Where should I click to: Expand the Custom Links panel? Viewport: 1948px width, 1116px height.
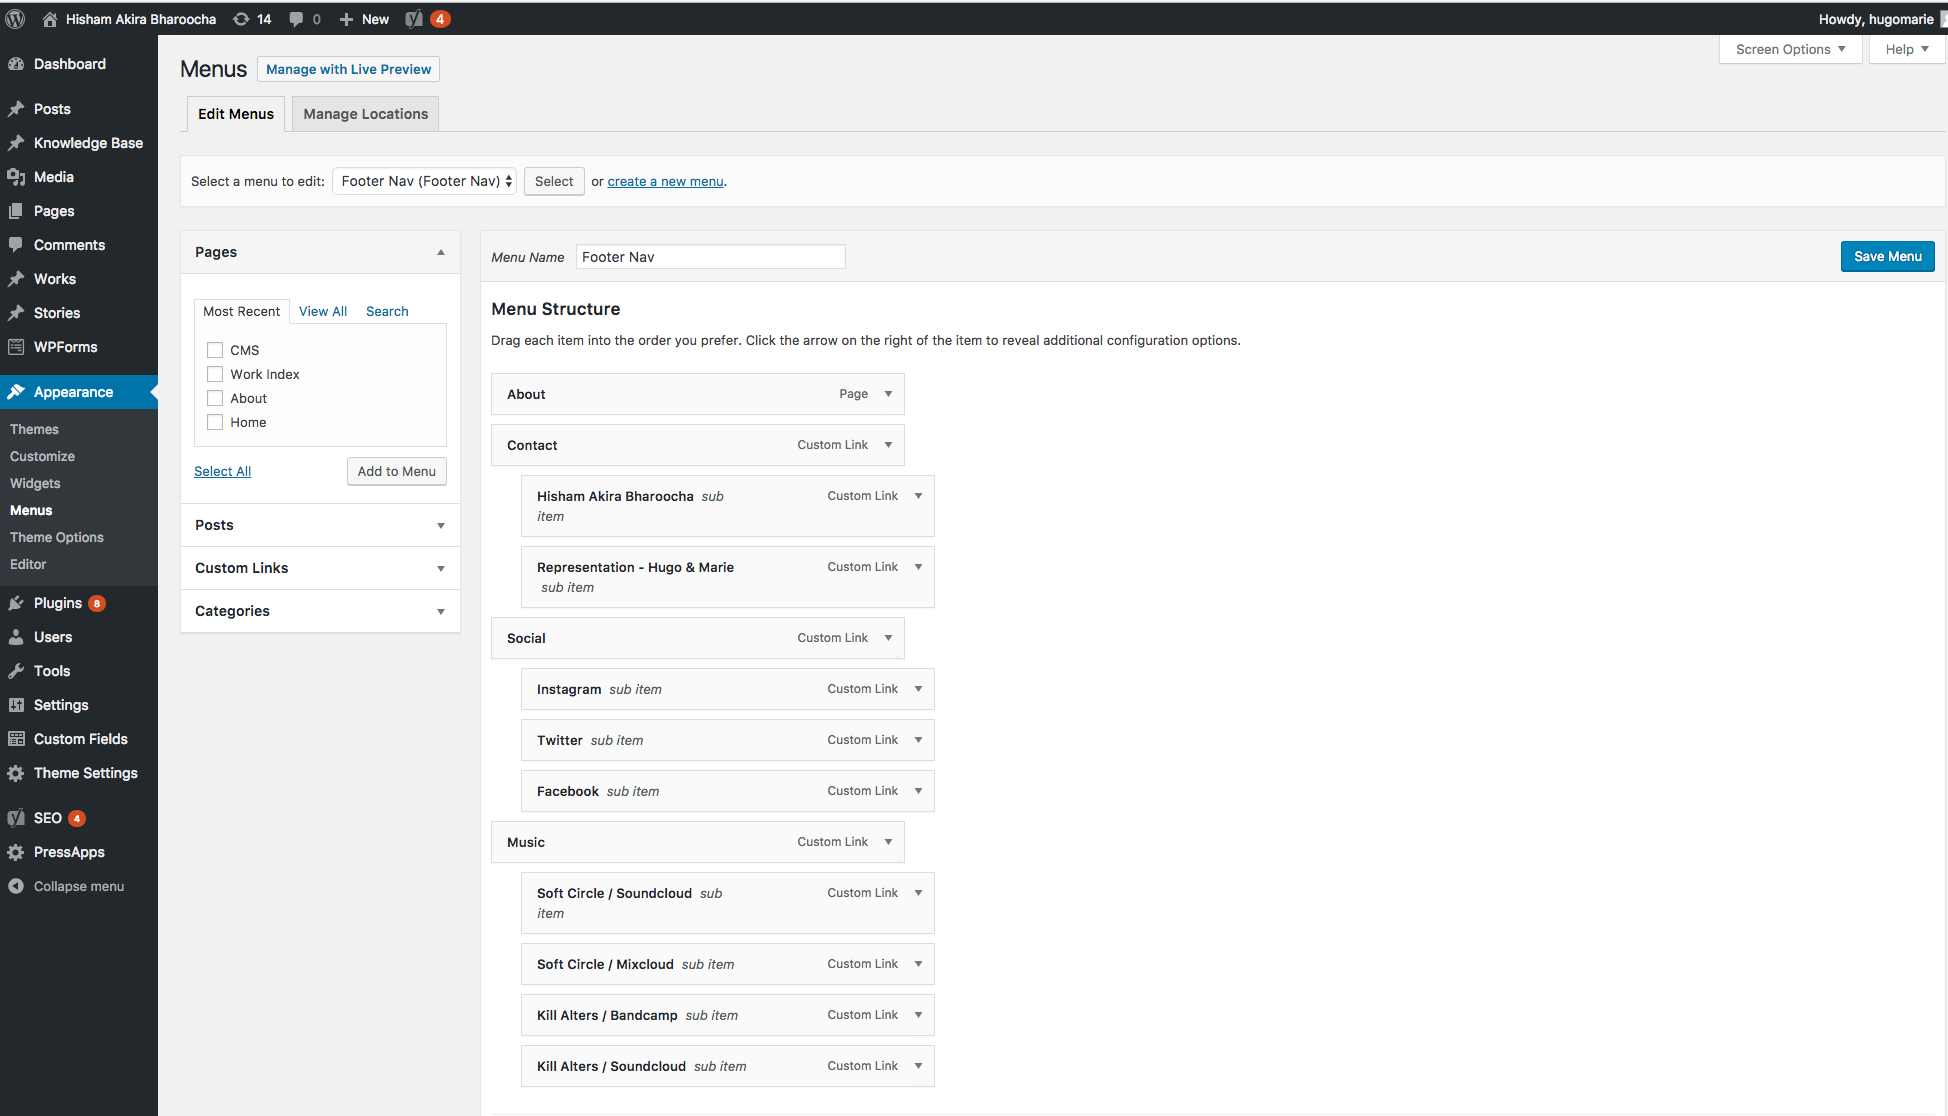(441, 568)
